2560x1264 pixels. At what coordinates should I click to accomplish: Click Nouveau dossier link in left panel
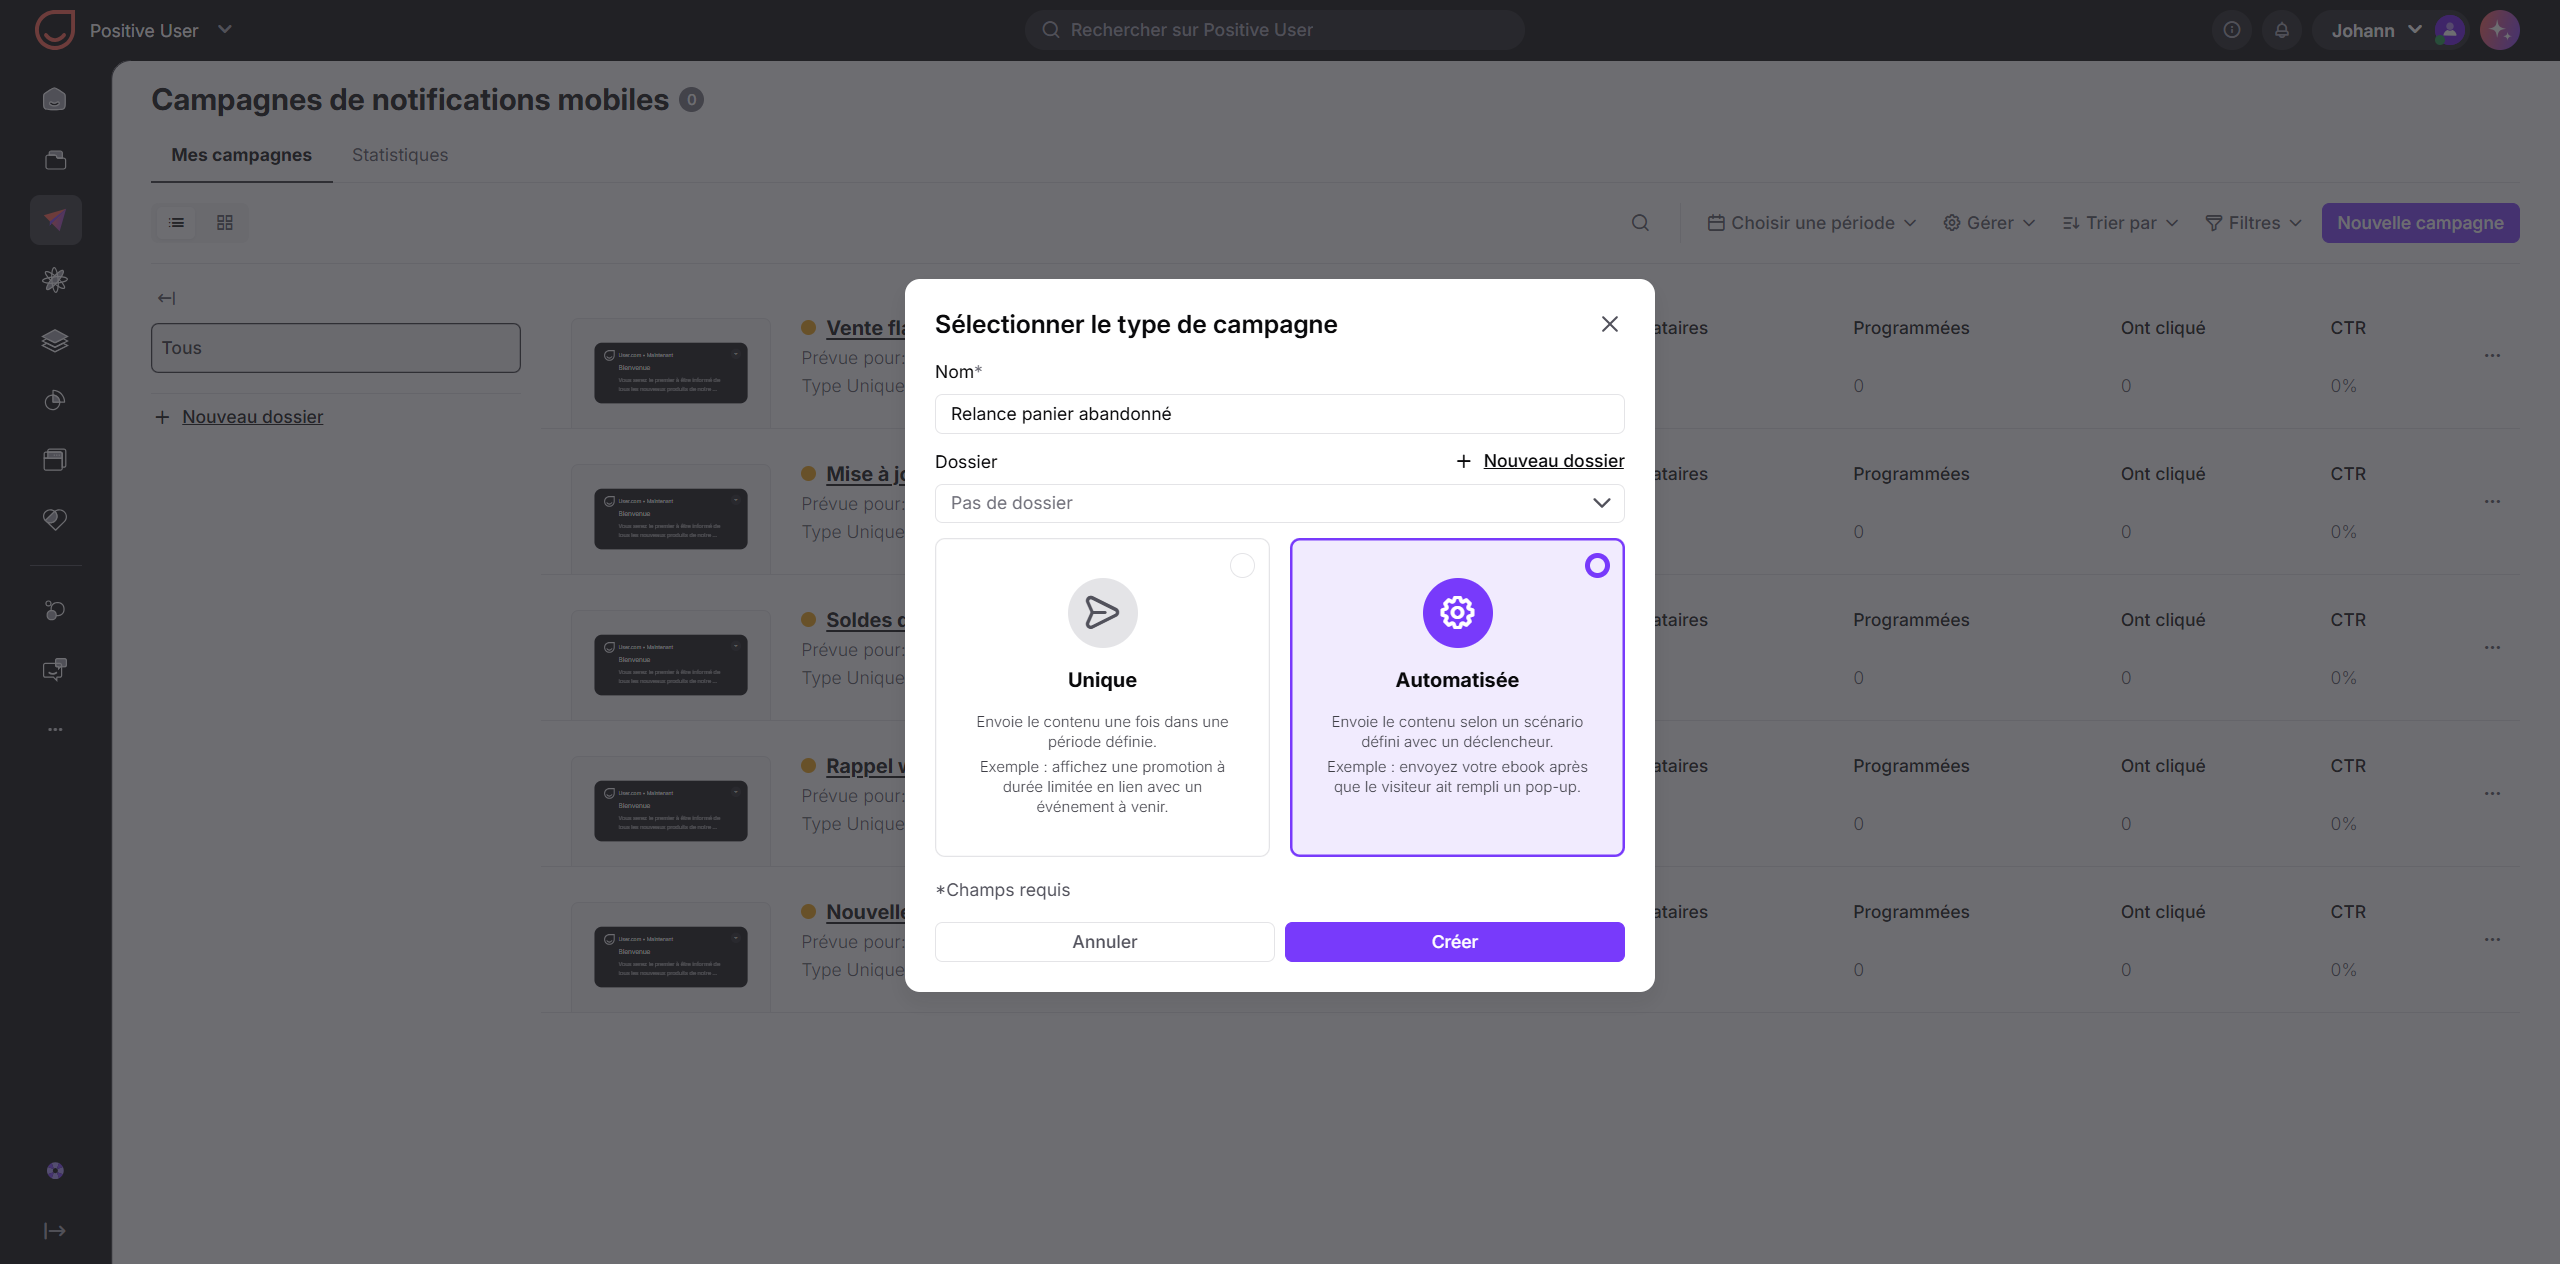click(252, 417)
